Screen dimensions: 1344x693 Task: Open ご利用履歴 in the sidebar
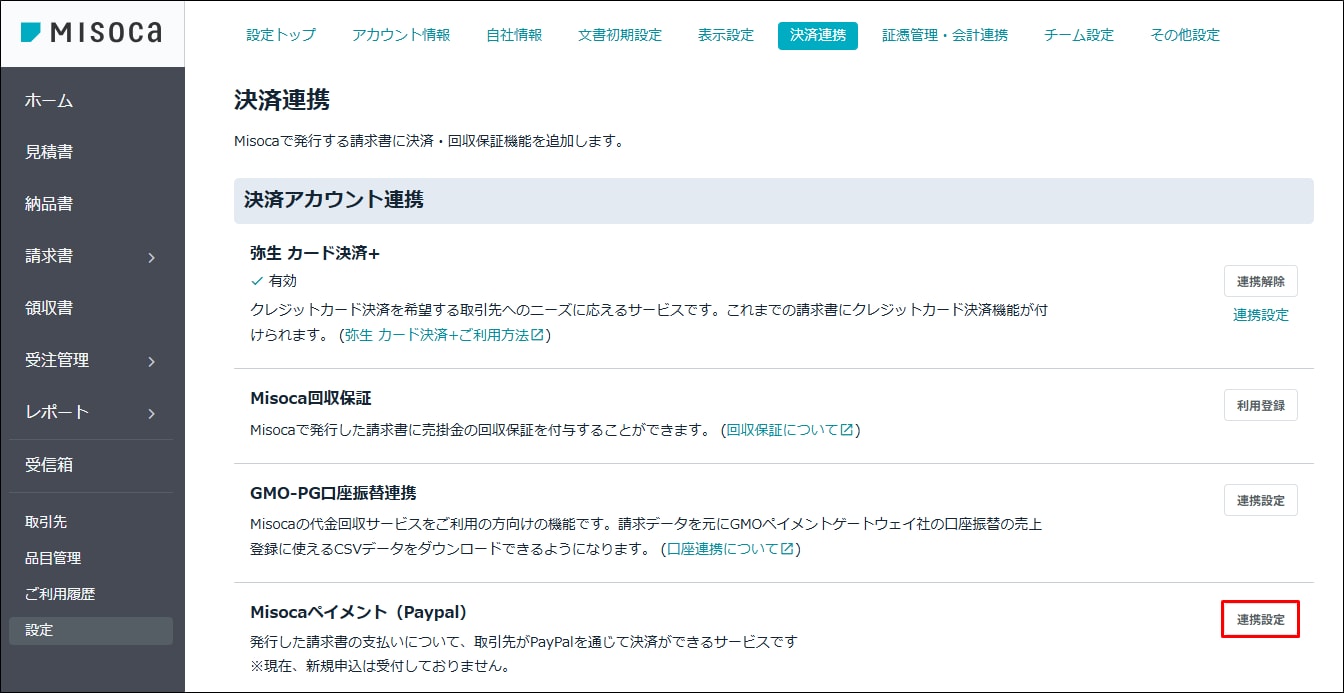(60, 594)
